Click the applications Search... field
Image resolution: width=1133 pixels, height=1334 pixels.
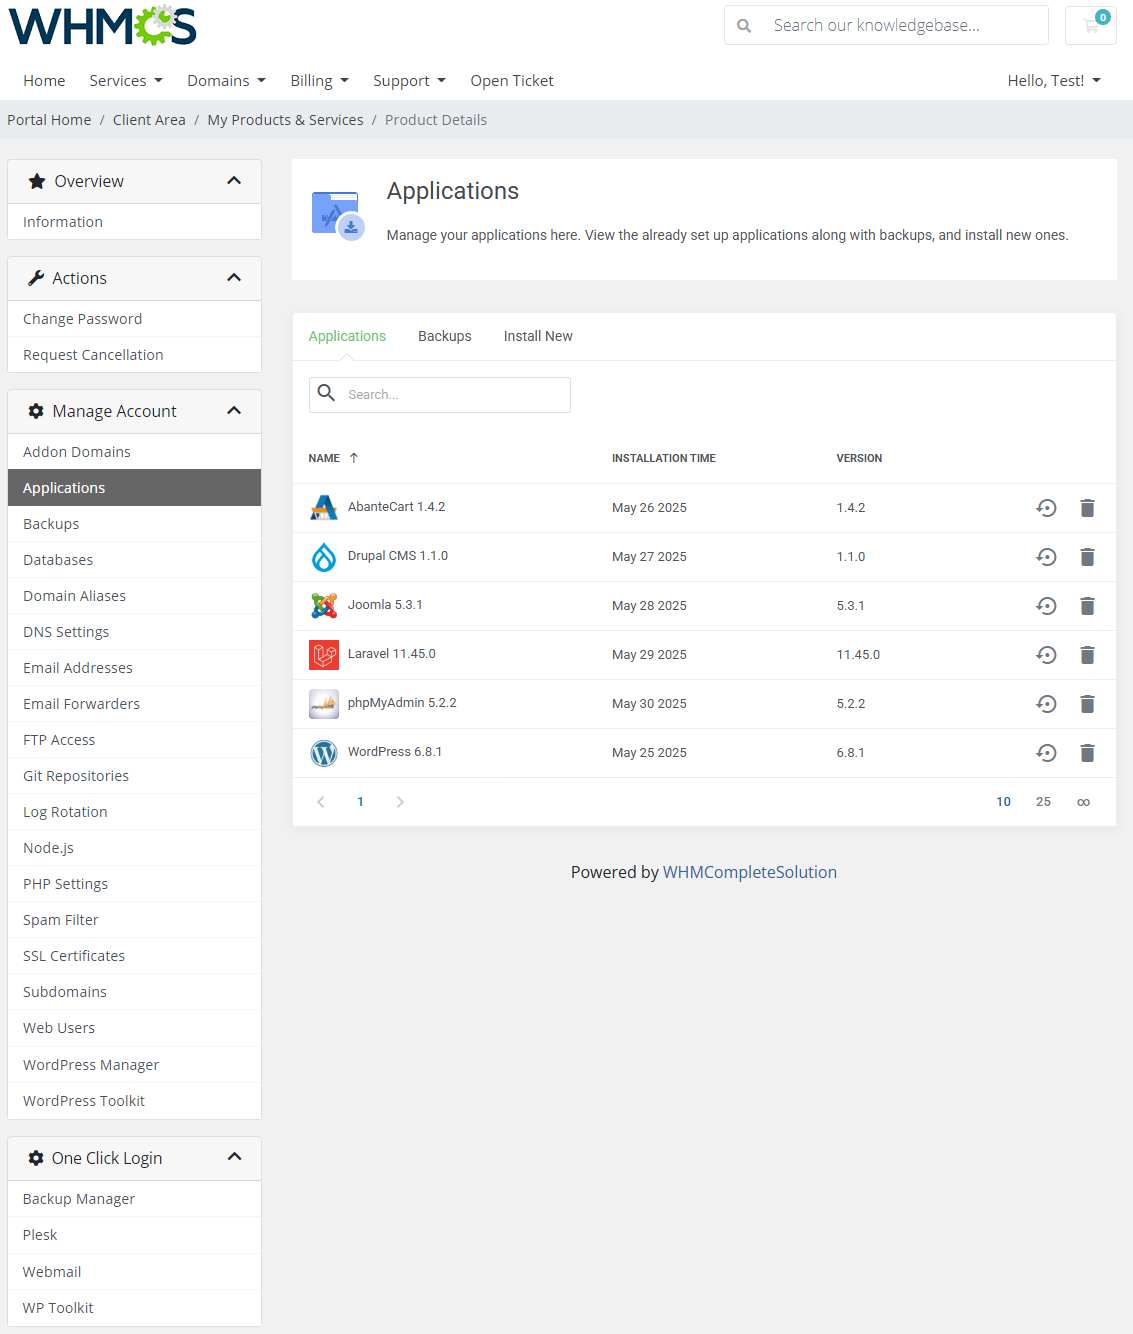[x=440, y=395]
